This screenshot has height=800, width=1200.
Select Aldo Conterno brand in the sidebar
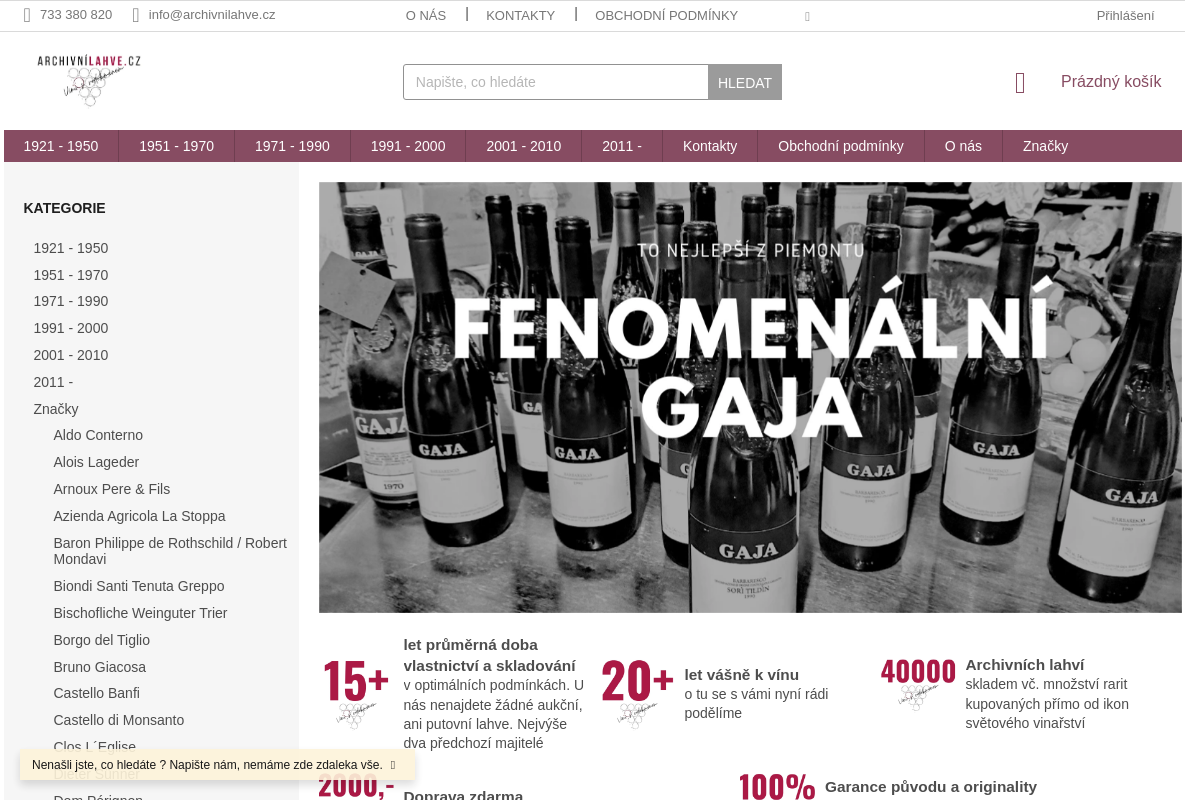(x=98, y=435)
